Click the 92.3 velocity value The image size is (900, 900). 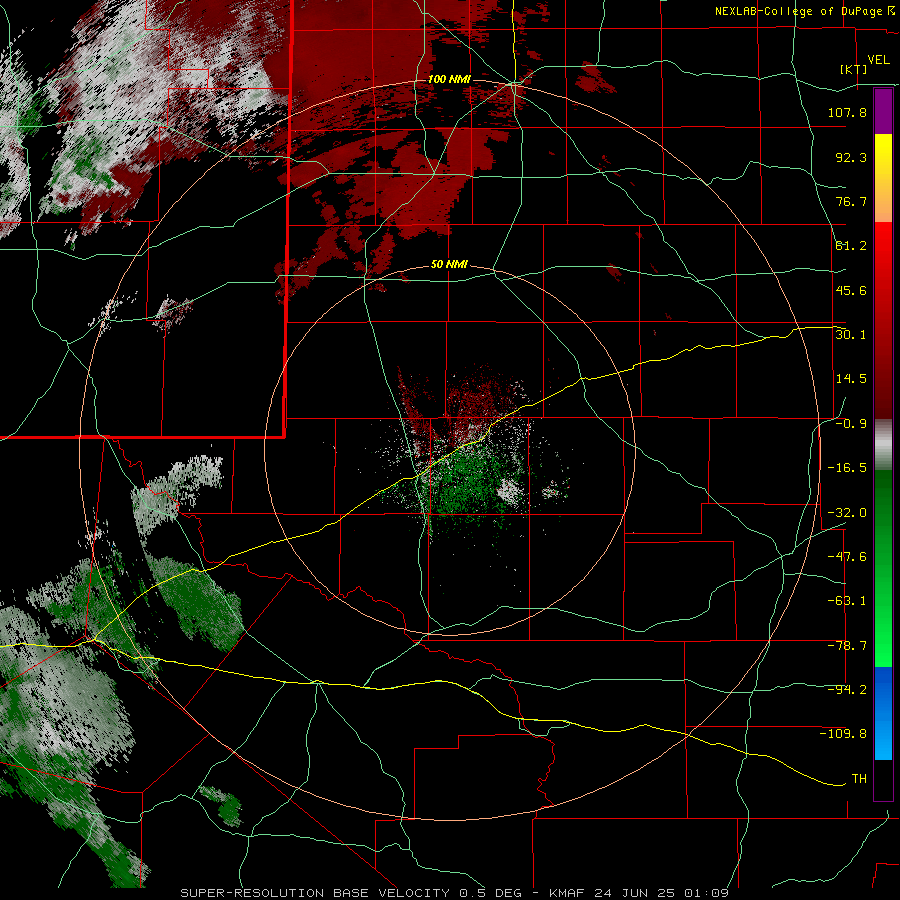pyautogui.click(x=851, y=157)
